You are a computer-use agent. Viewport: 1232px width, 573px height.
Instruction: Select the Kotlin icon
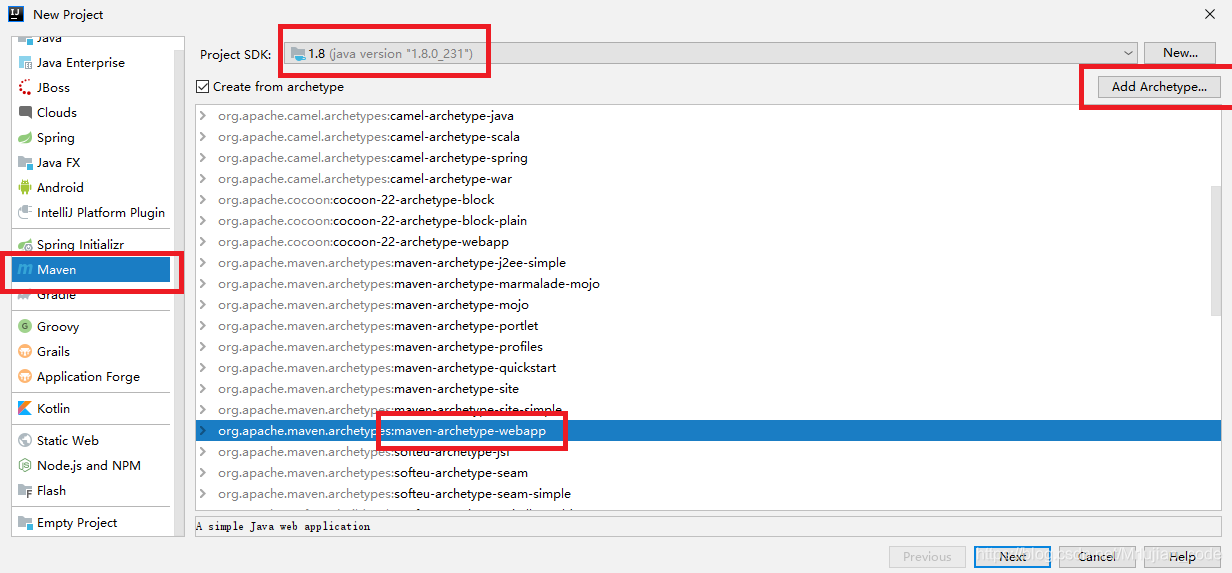tap(25, 409)
